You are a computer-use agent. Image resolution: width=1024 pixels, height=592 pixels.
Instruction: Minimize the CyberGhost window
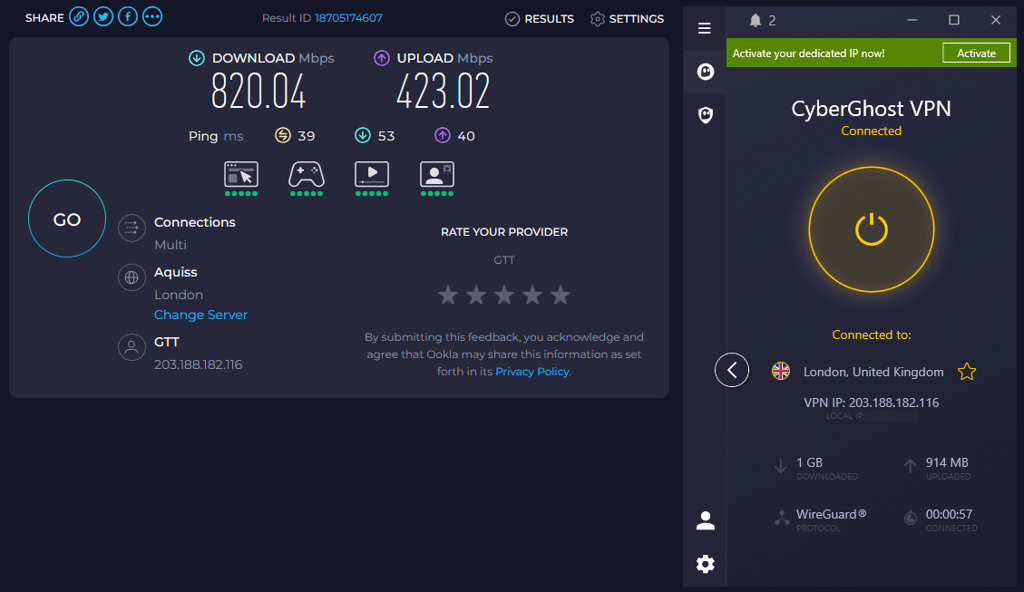click(x=912, y=20)
